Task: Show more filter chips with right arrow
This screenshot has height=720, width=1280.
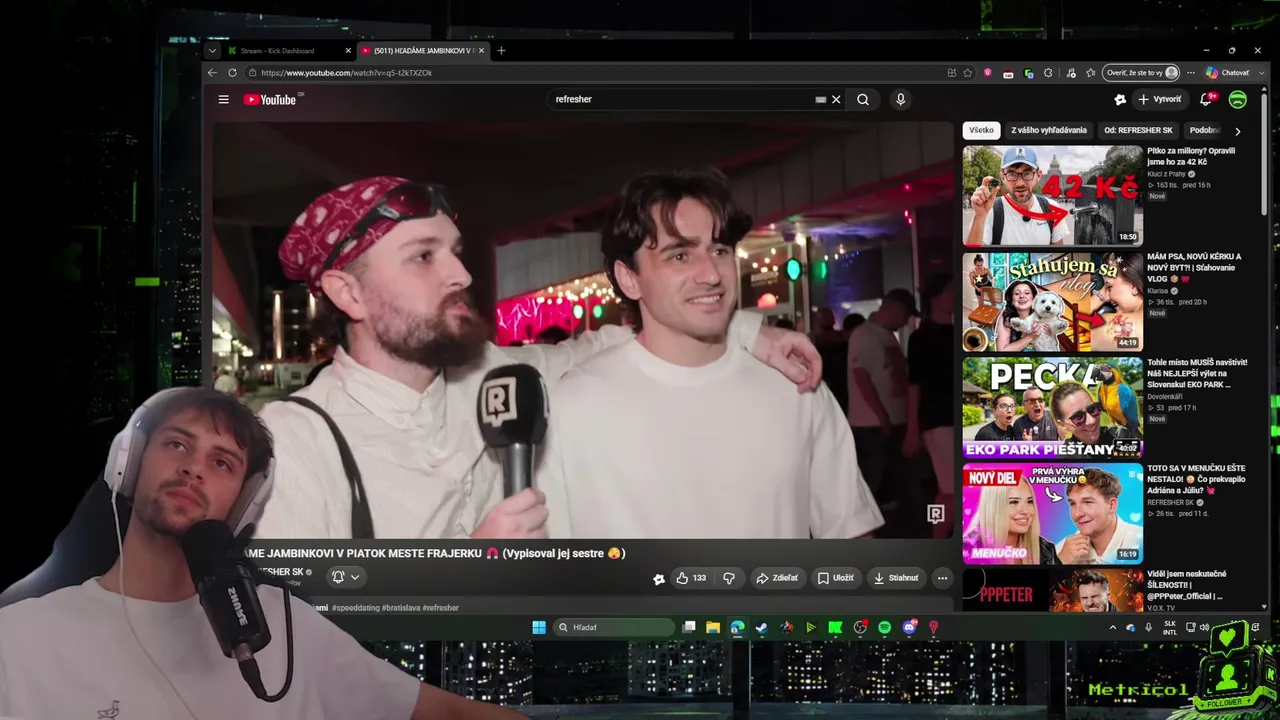Action: point(1237,131)
